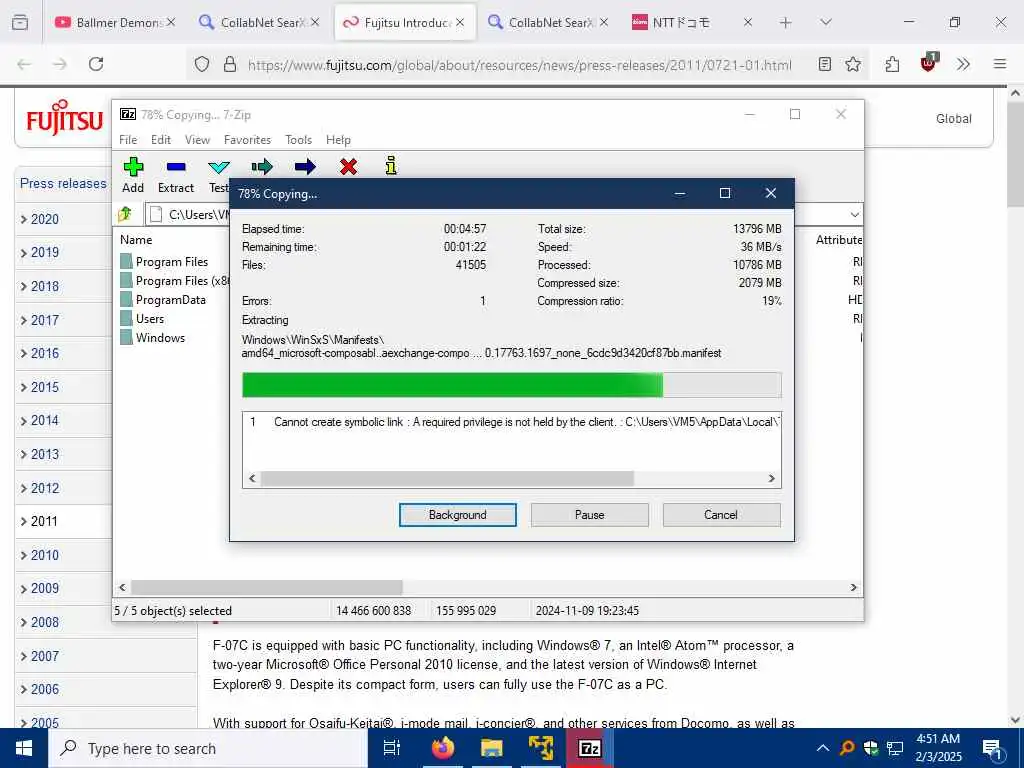Click the Extract minus icon in 7-Zip
Image resolution: width=1024 pixels, height=768 pixels.
[x=176, y=167]
